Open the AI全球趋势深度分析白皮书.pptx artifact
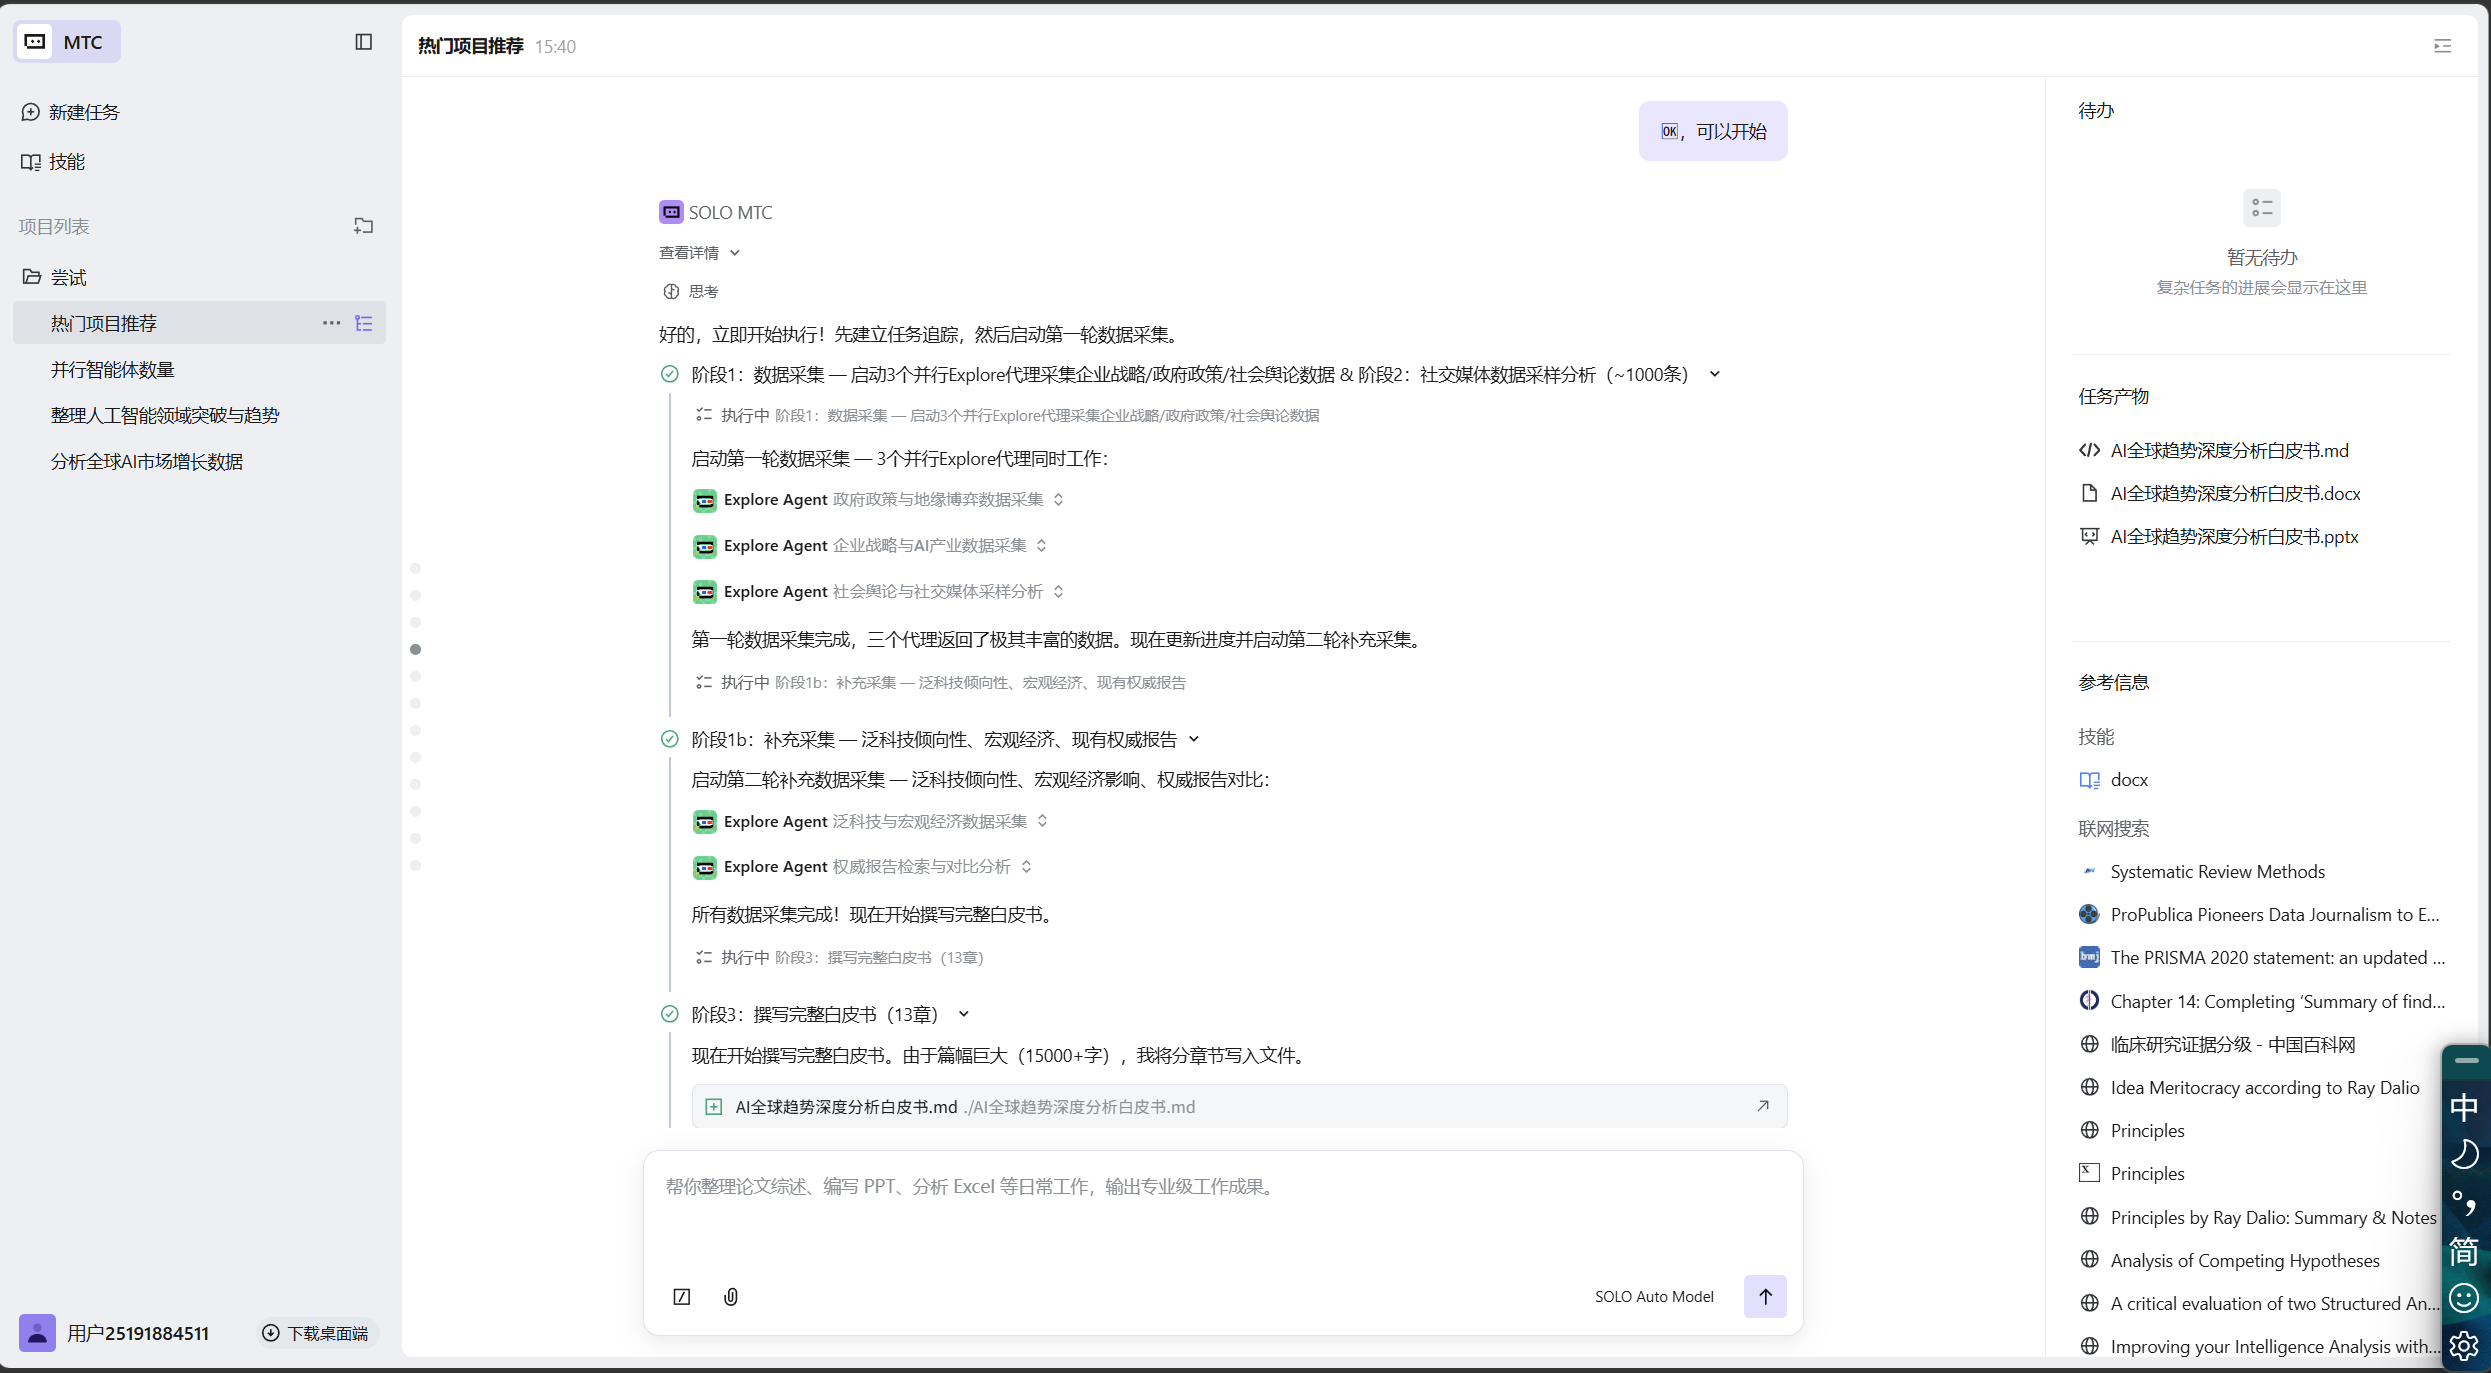The width and height of the screenshot is (2491, 1373). [x=2233, y=537]
